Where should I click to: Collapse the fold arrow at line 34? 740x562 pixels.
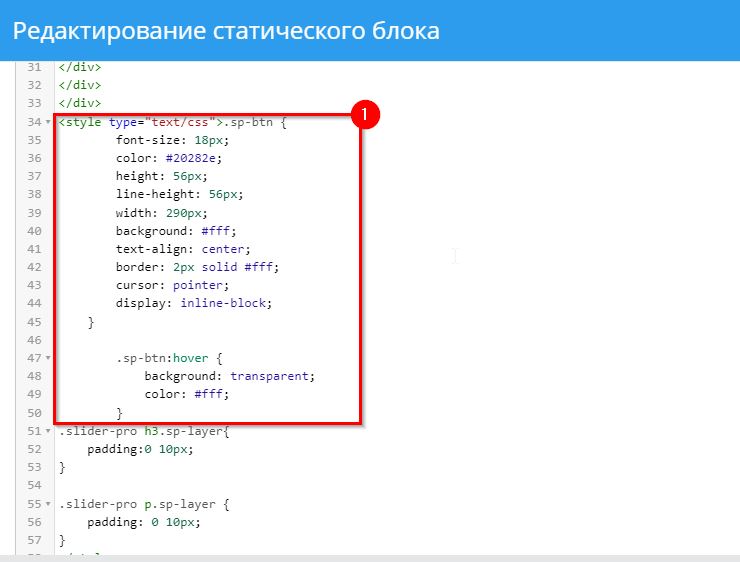pos(48,122)
